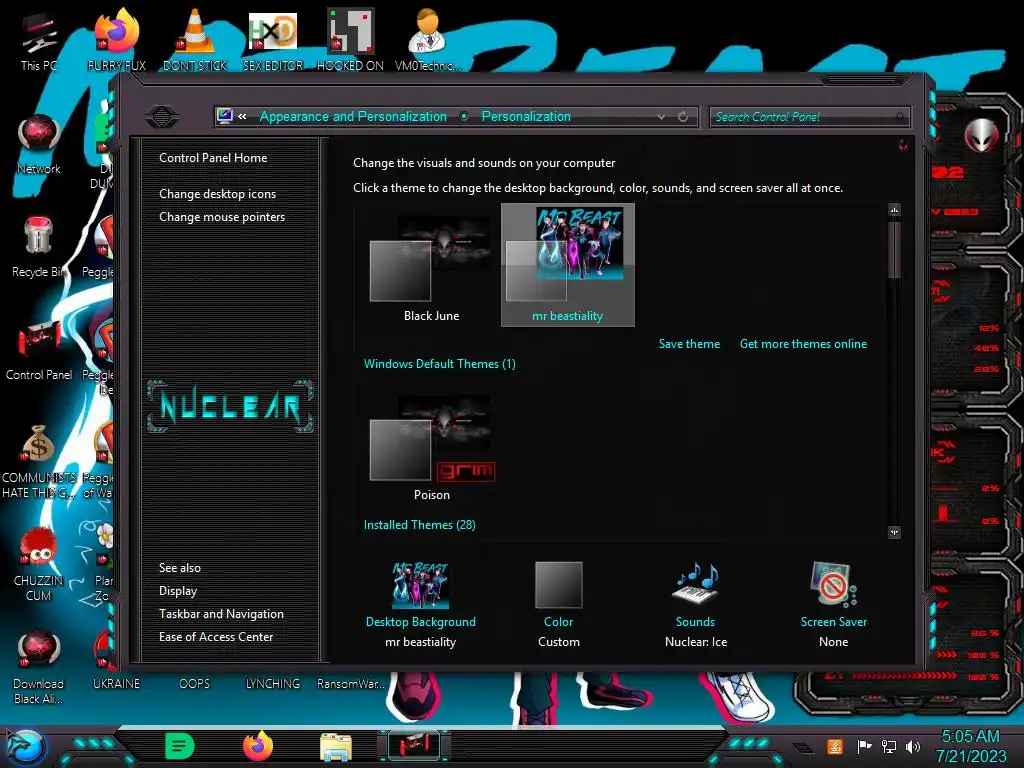1024x768 pixels.
Task: Click the Color link label
Action: [558, 622]
